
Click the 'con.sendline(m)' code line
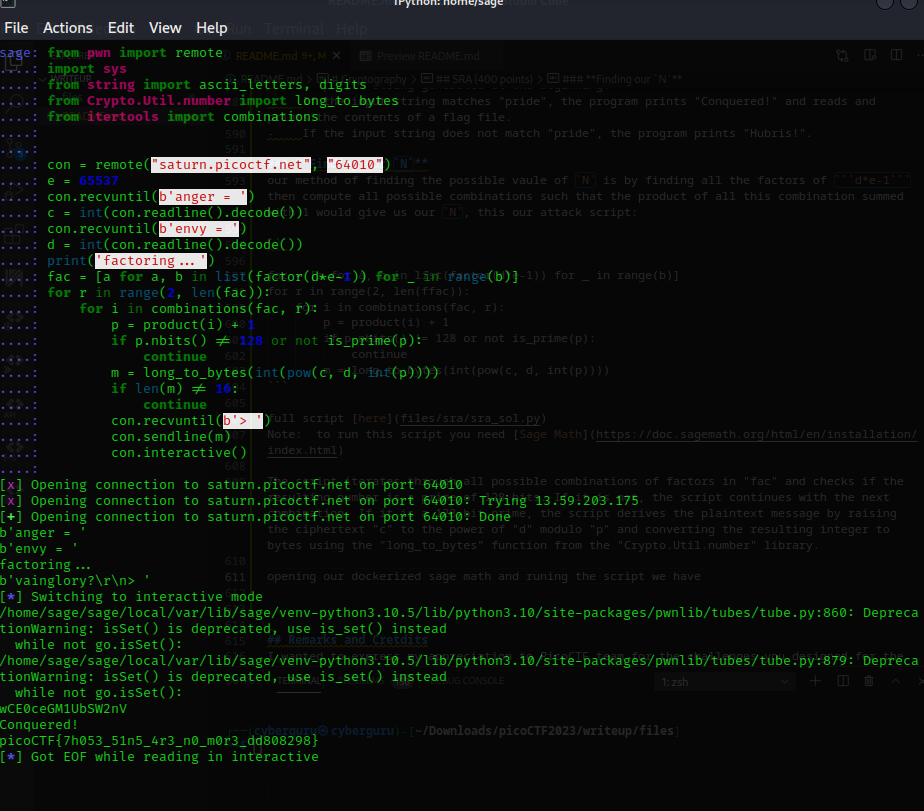point(171,437)
